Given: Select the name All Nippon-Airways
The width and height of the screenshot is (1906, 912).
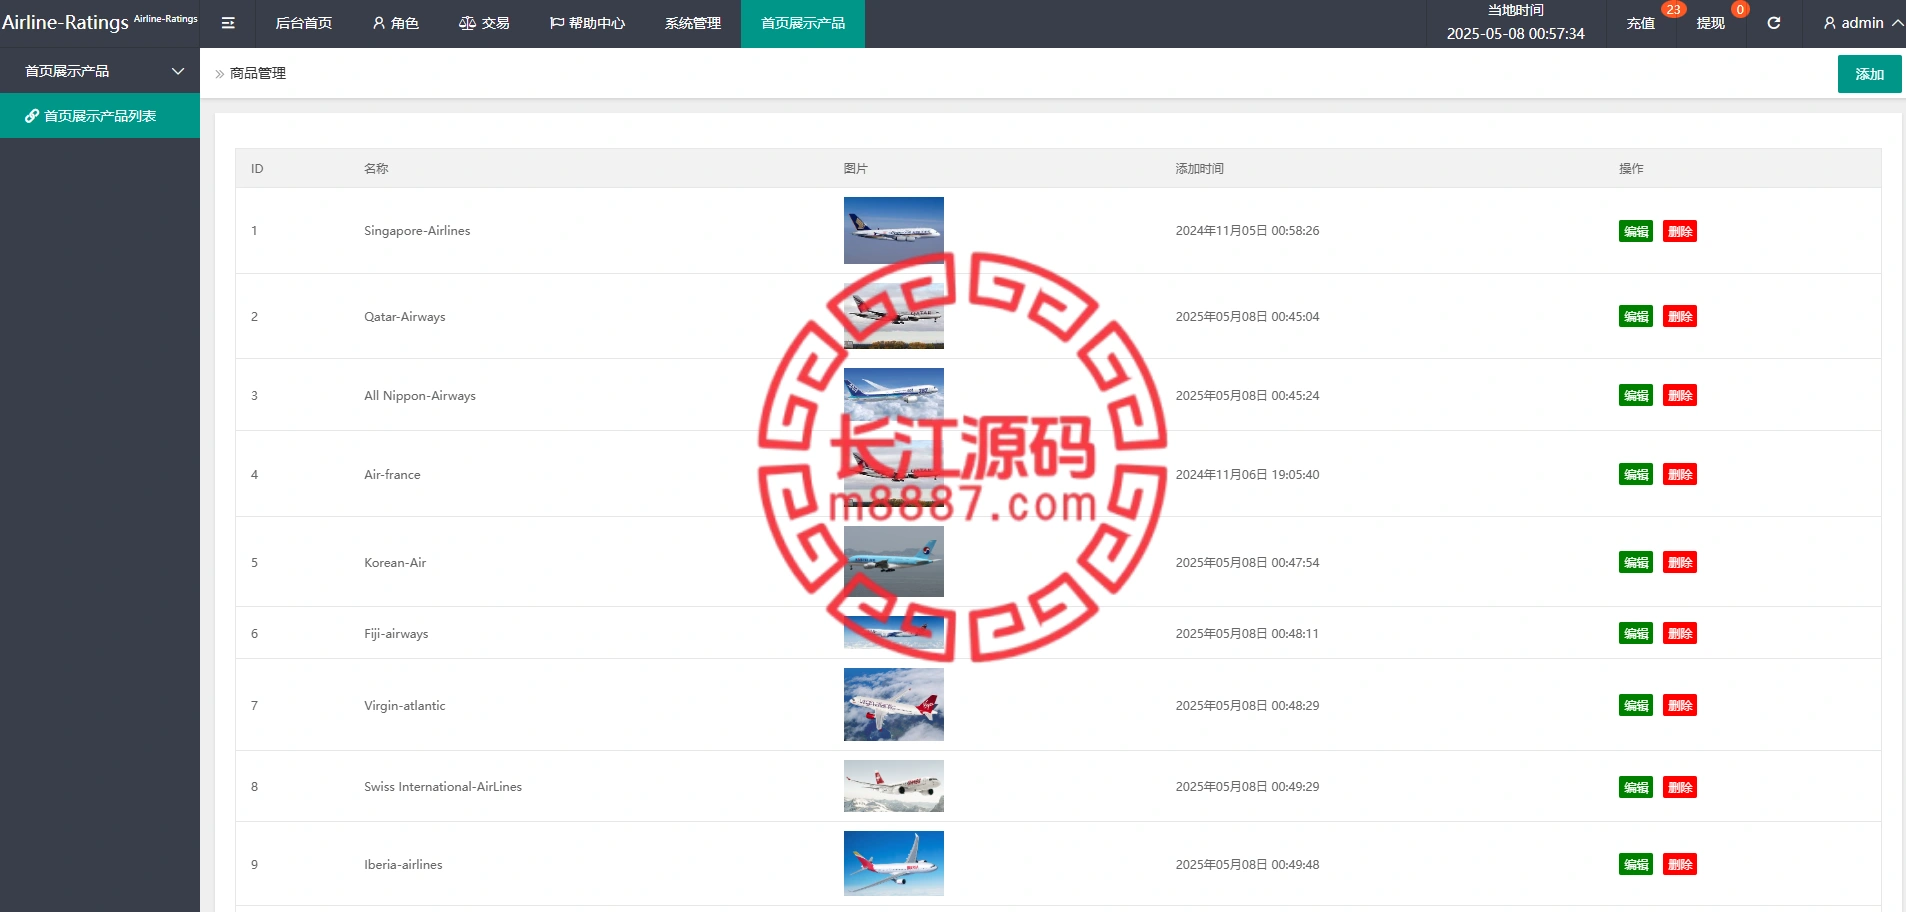Looking at the screenshot, I should pyautogui.click(x=420, y=395).
